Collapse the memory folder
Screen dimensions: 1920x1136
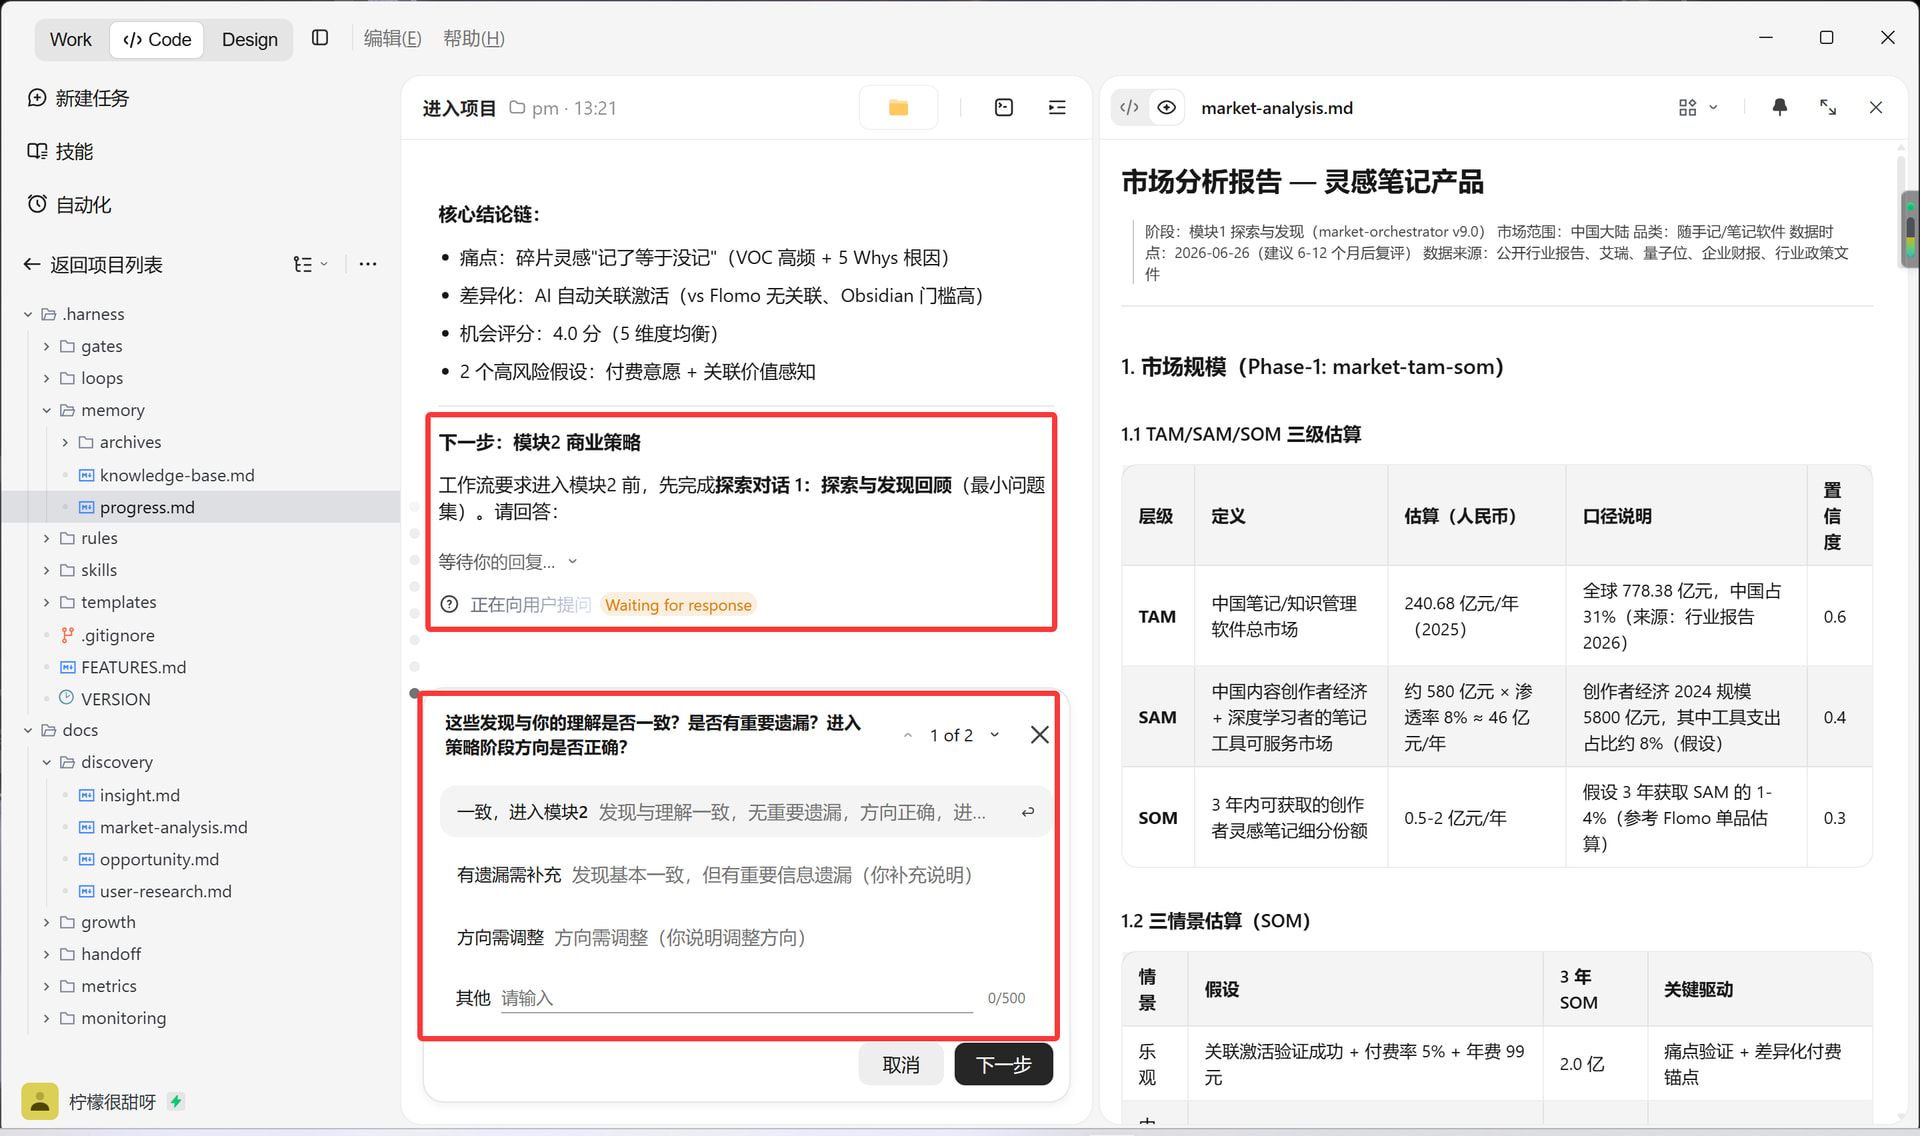point(46,410)
